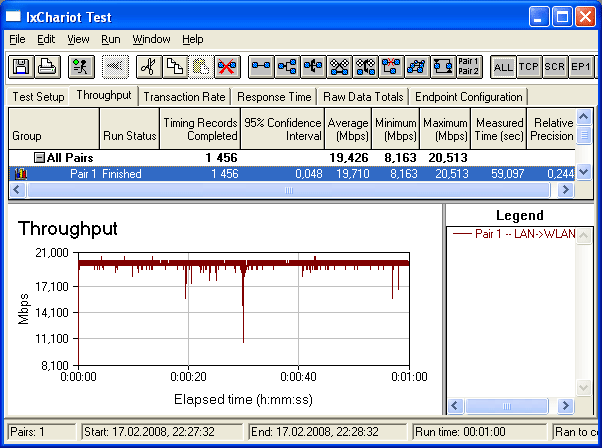Switch to the Test Setup tab
The height and width of the screenshot is (448, 602).
(x=38, y=97)
